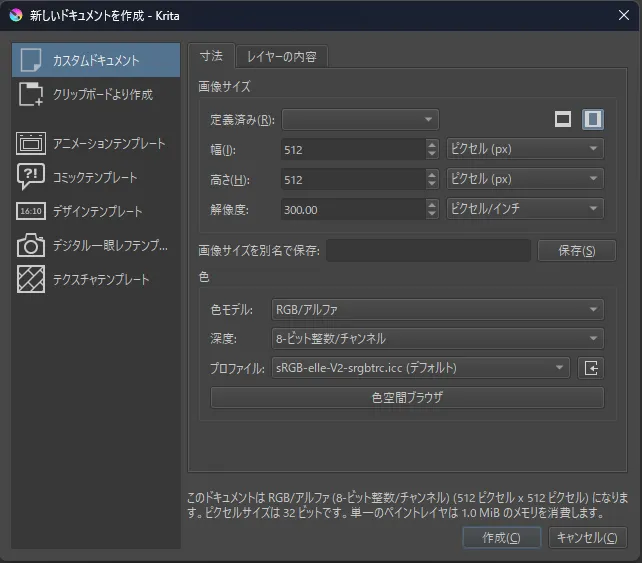Open the 定義済み predefined sizes dropdown
642x563 pixels.
pyautogui.click(x=360, y=120)
